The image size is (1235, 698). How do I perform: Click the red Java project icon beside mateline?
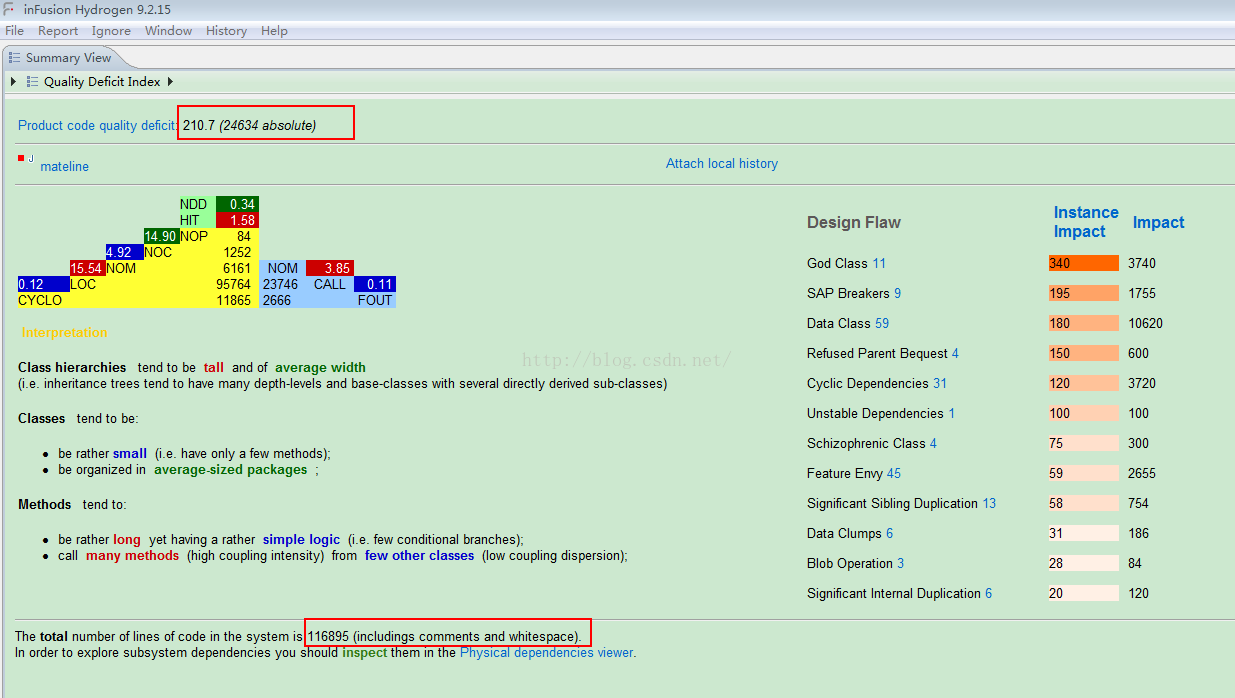(x=25, y=159)
